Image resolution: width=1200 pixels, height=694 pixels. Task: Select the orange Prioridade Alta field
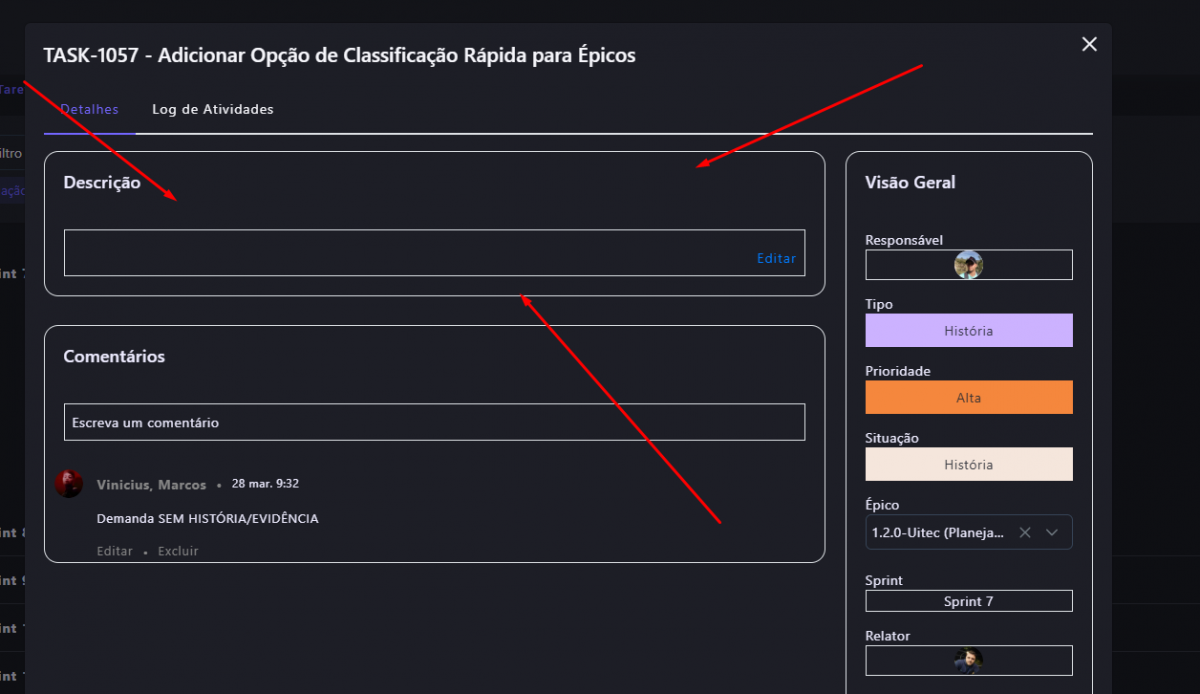968,397
